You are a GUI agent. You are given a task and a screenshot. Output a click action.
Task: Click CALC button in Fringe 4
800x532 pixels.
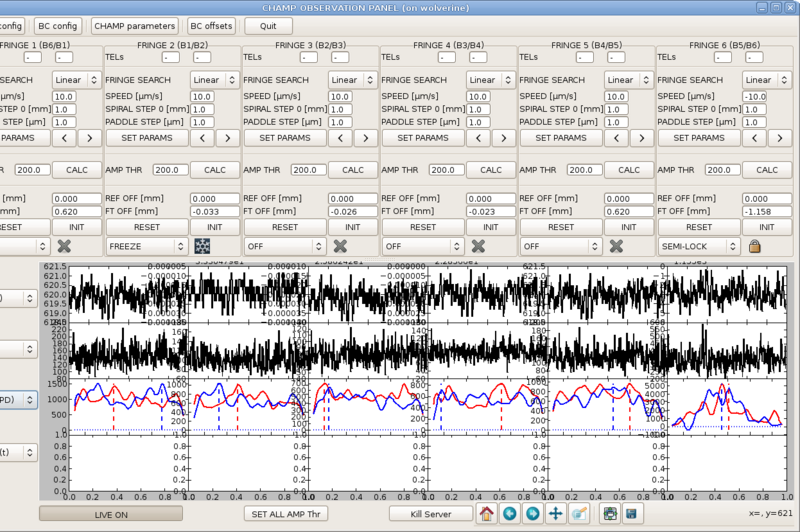point(491,170)
